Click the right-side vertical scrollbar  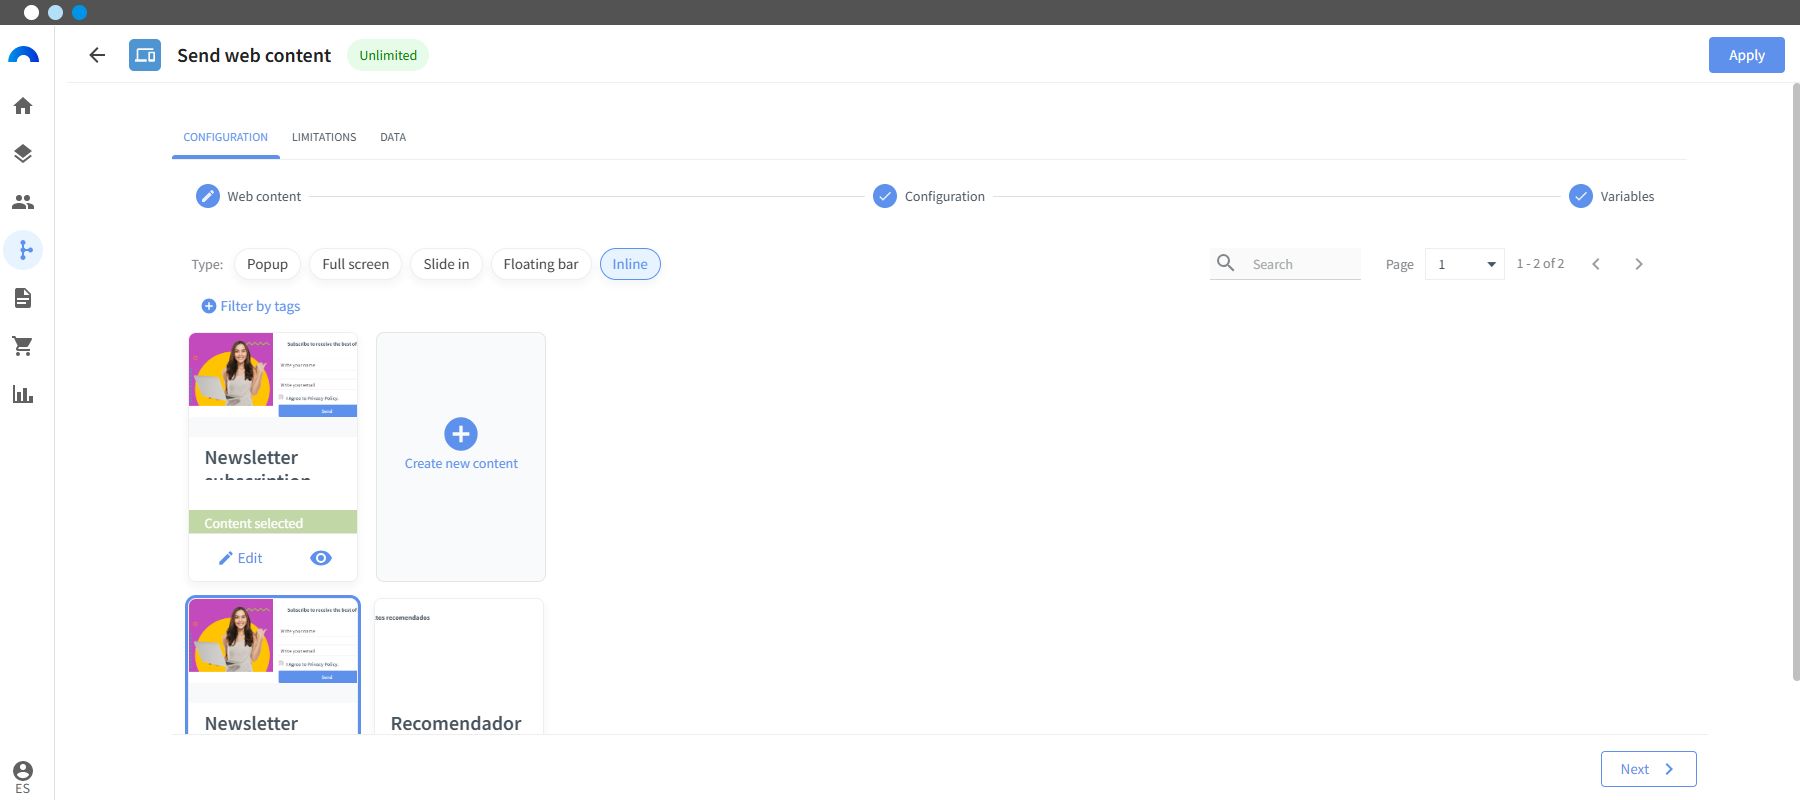pos(1796,382)
